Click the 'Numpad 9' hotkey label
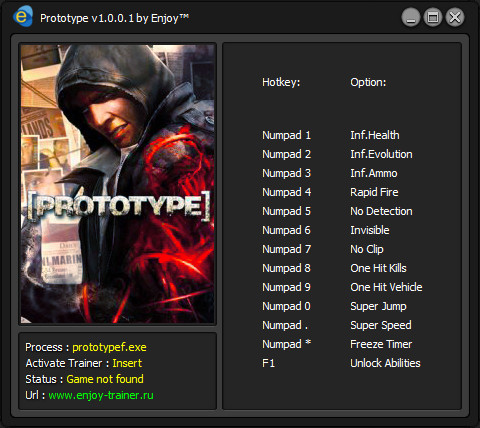Screen dimensions: 480x428 [286, 287]
